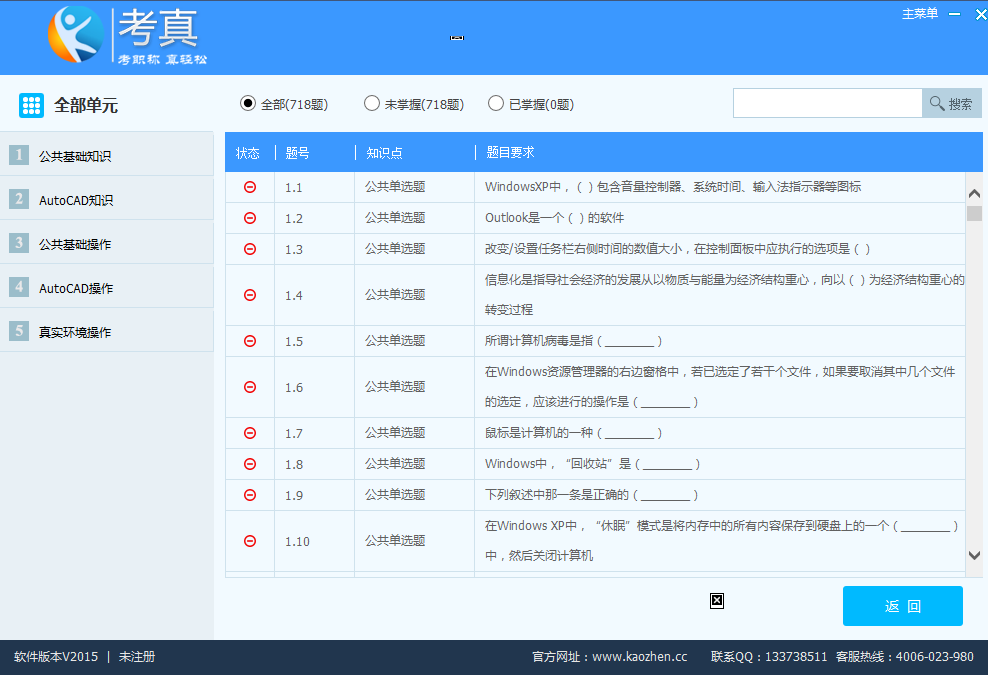Select the 已掌握(0题) radio button
Viewport: 988px width, 675px height.
point(496,103)
